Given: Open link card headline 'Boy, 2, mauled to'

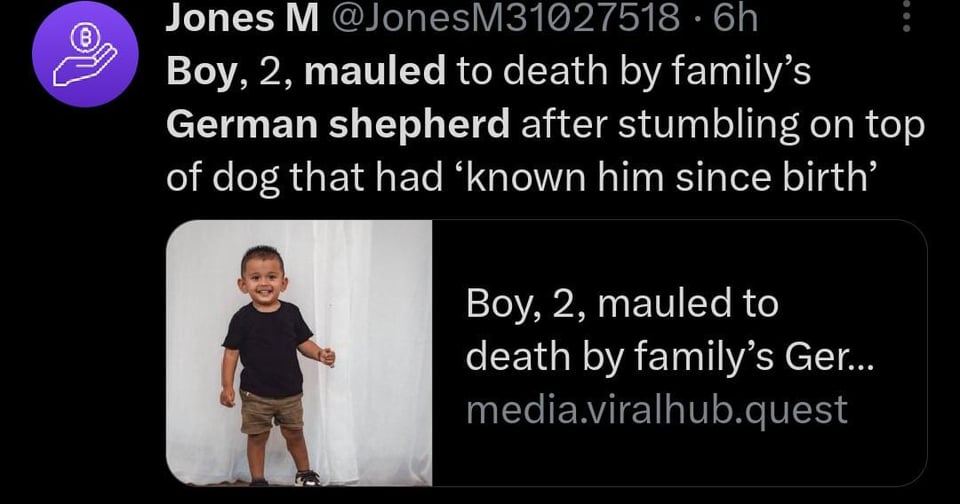Looking at the screenshot, I should point(621,304).
